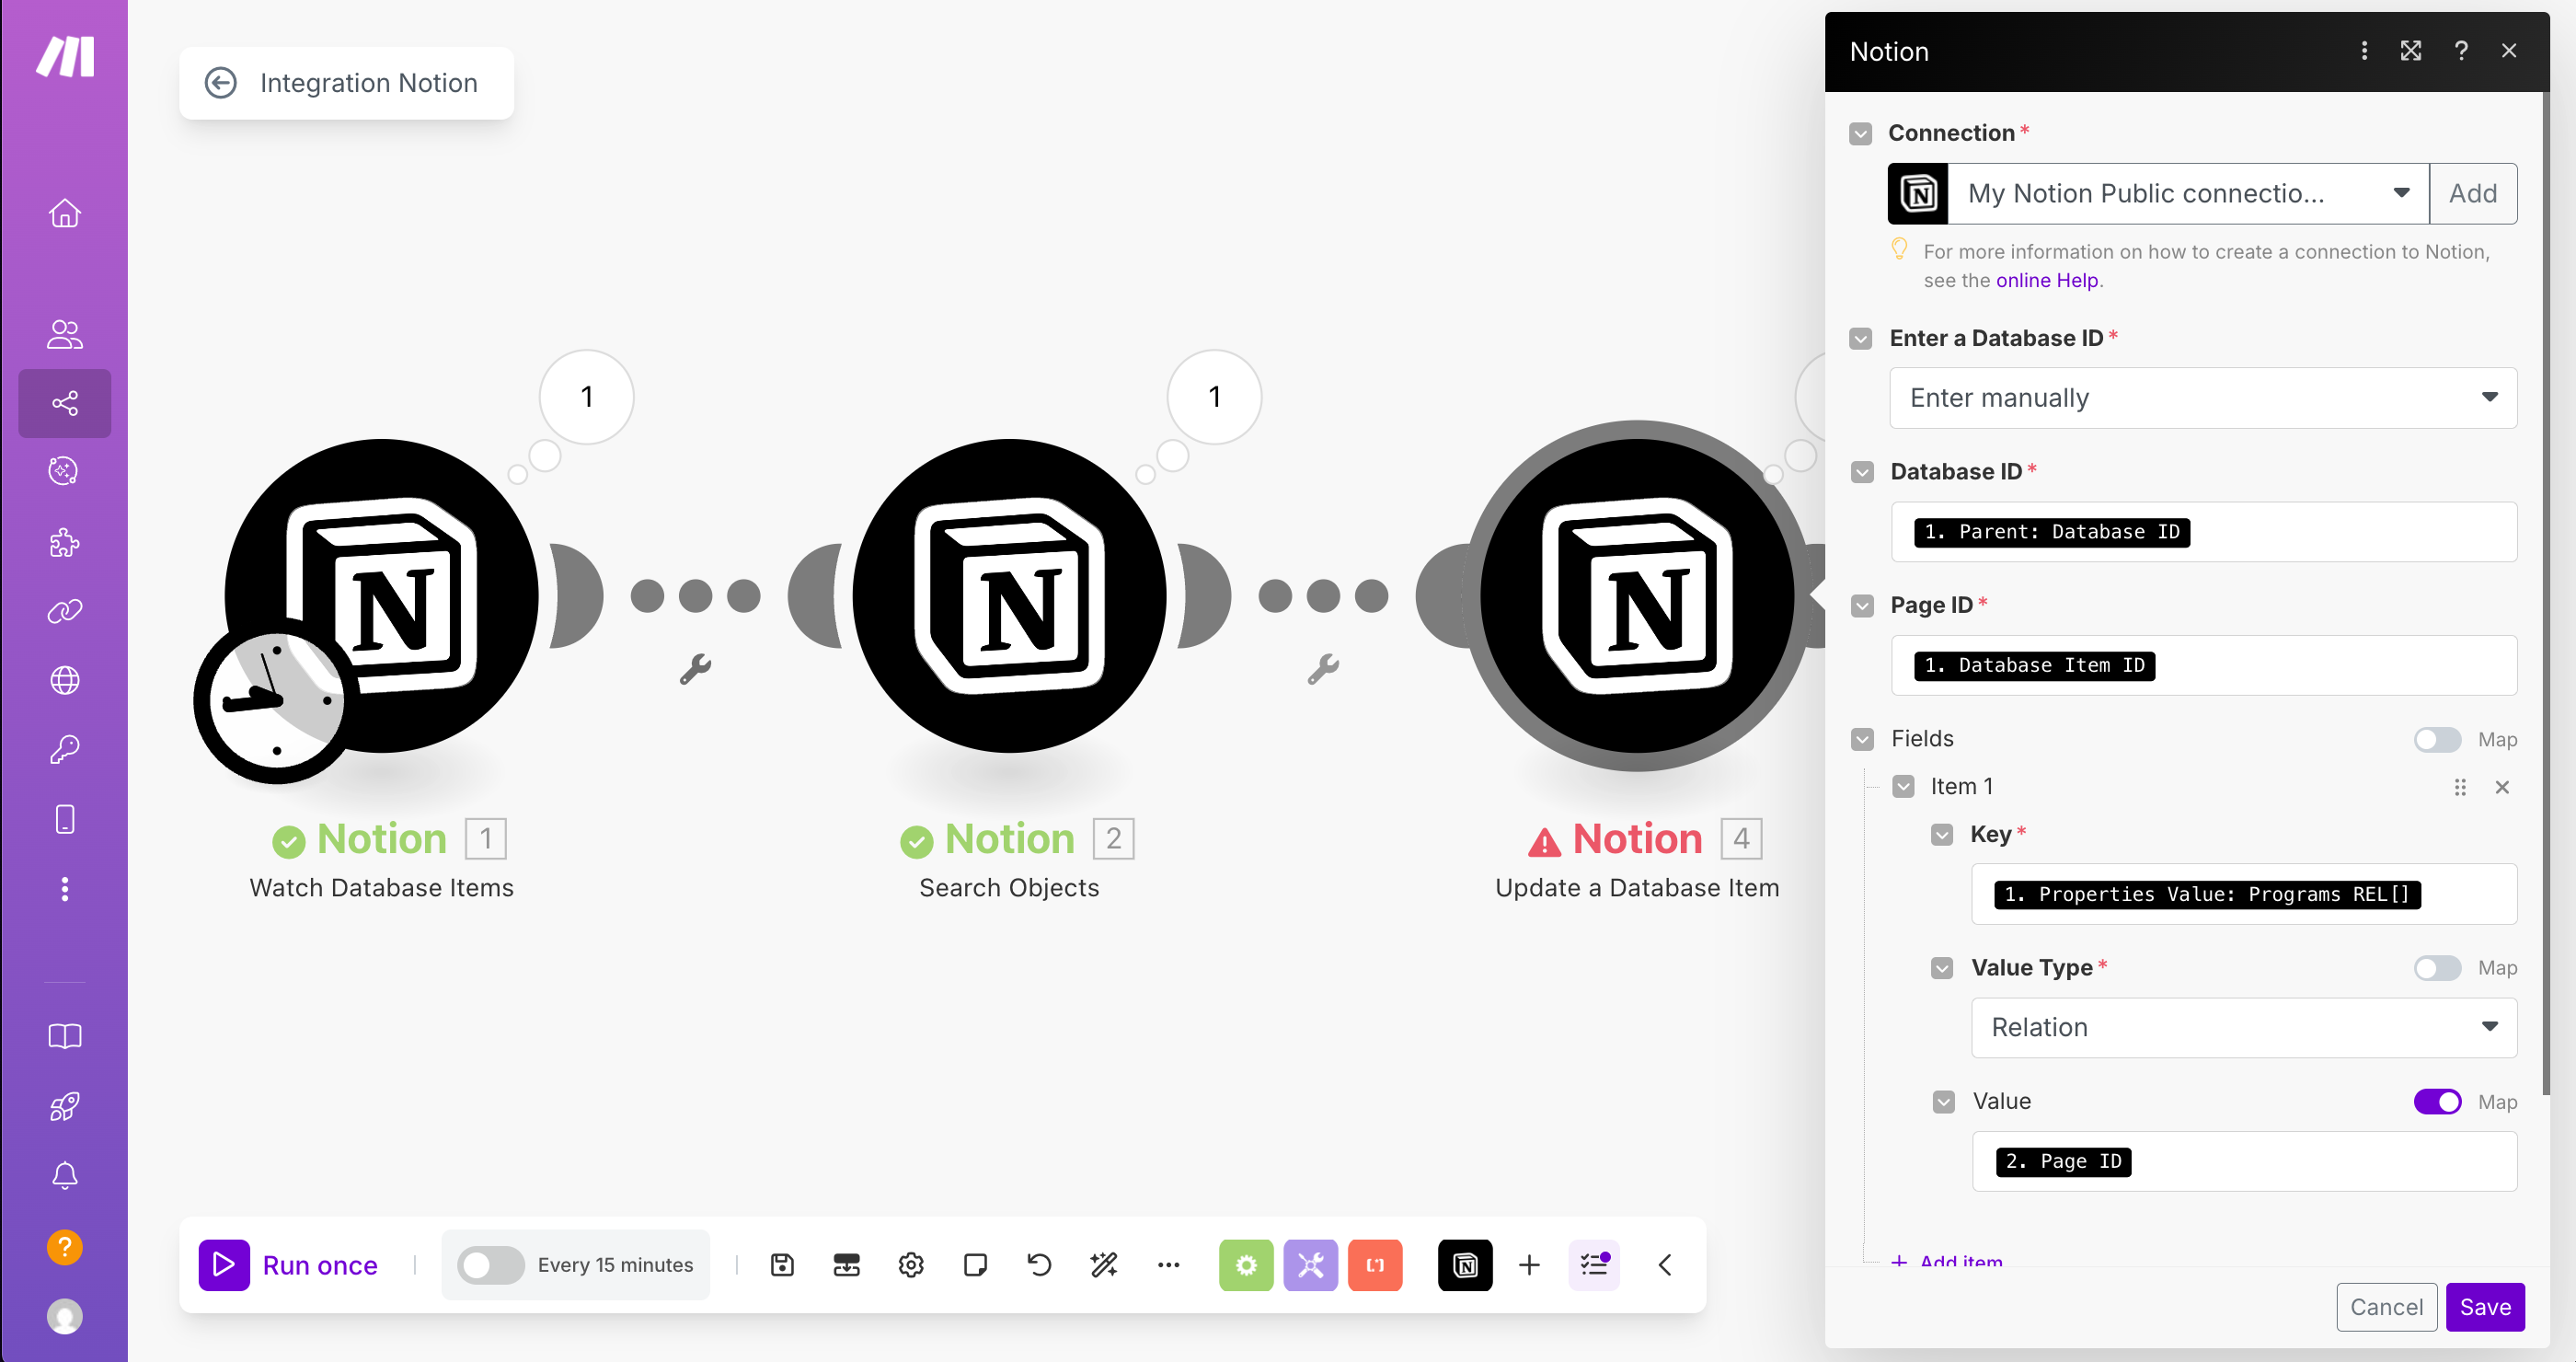Open the Team users icon in sidebar
Image resolution: width=2576 pixels, height=1362 pixels.
pos(65,334)
